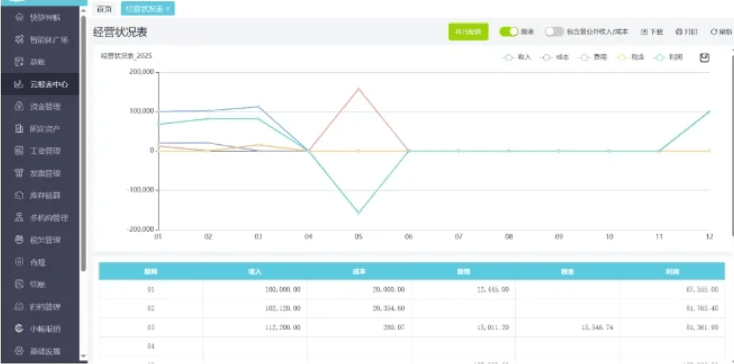The width and height of the screenshot is (734, 364).
Task: Click the 经营状况表_2025 chart title
Action: (126, 56)
